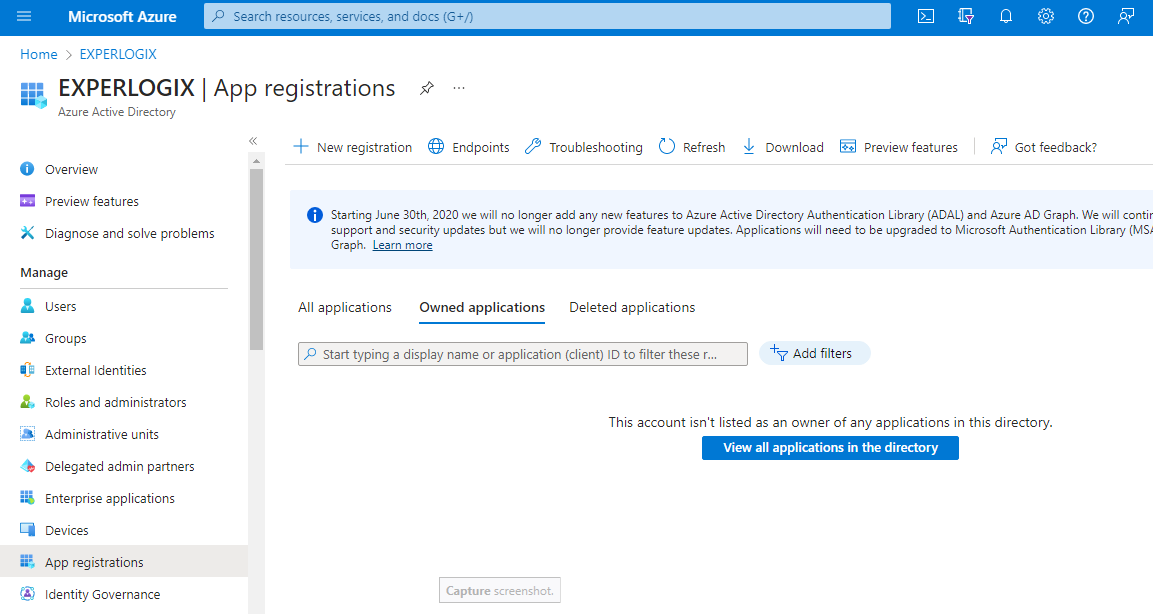Open the Help question mark icon
Viewport: 1153px width, 614px height.
pyautogui.click(x=1085, y=16)
